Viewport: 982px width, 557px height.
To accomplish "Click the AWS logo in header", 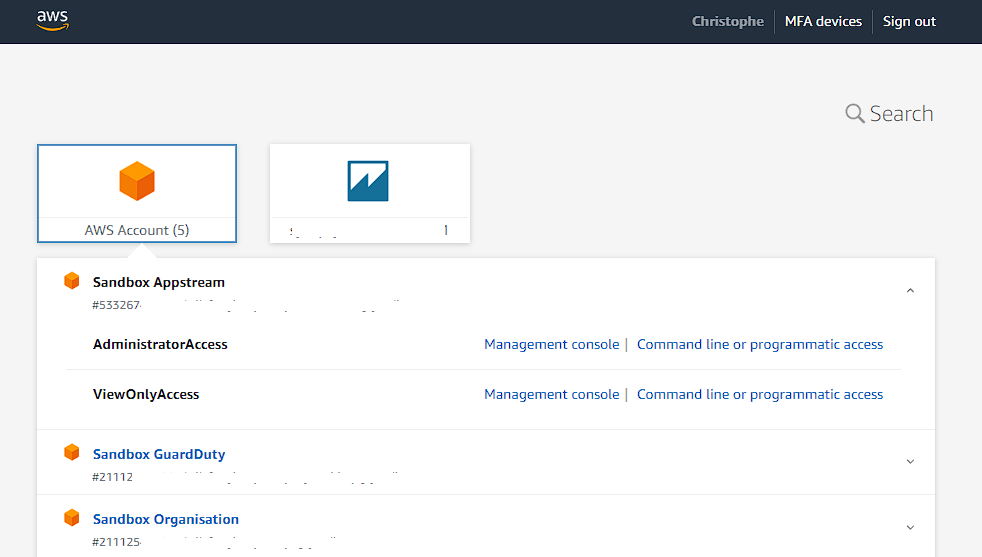I will pos(52,21).
